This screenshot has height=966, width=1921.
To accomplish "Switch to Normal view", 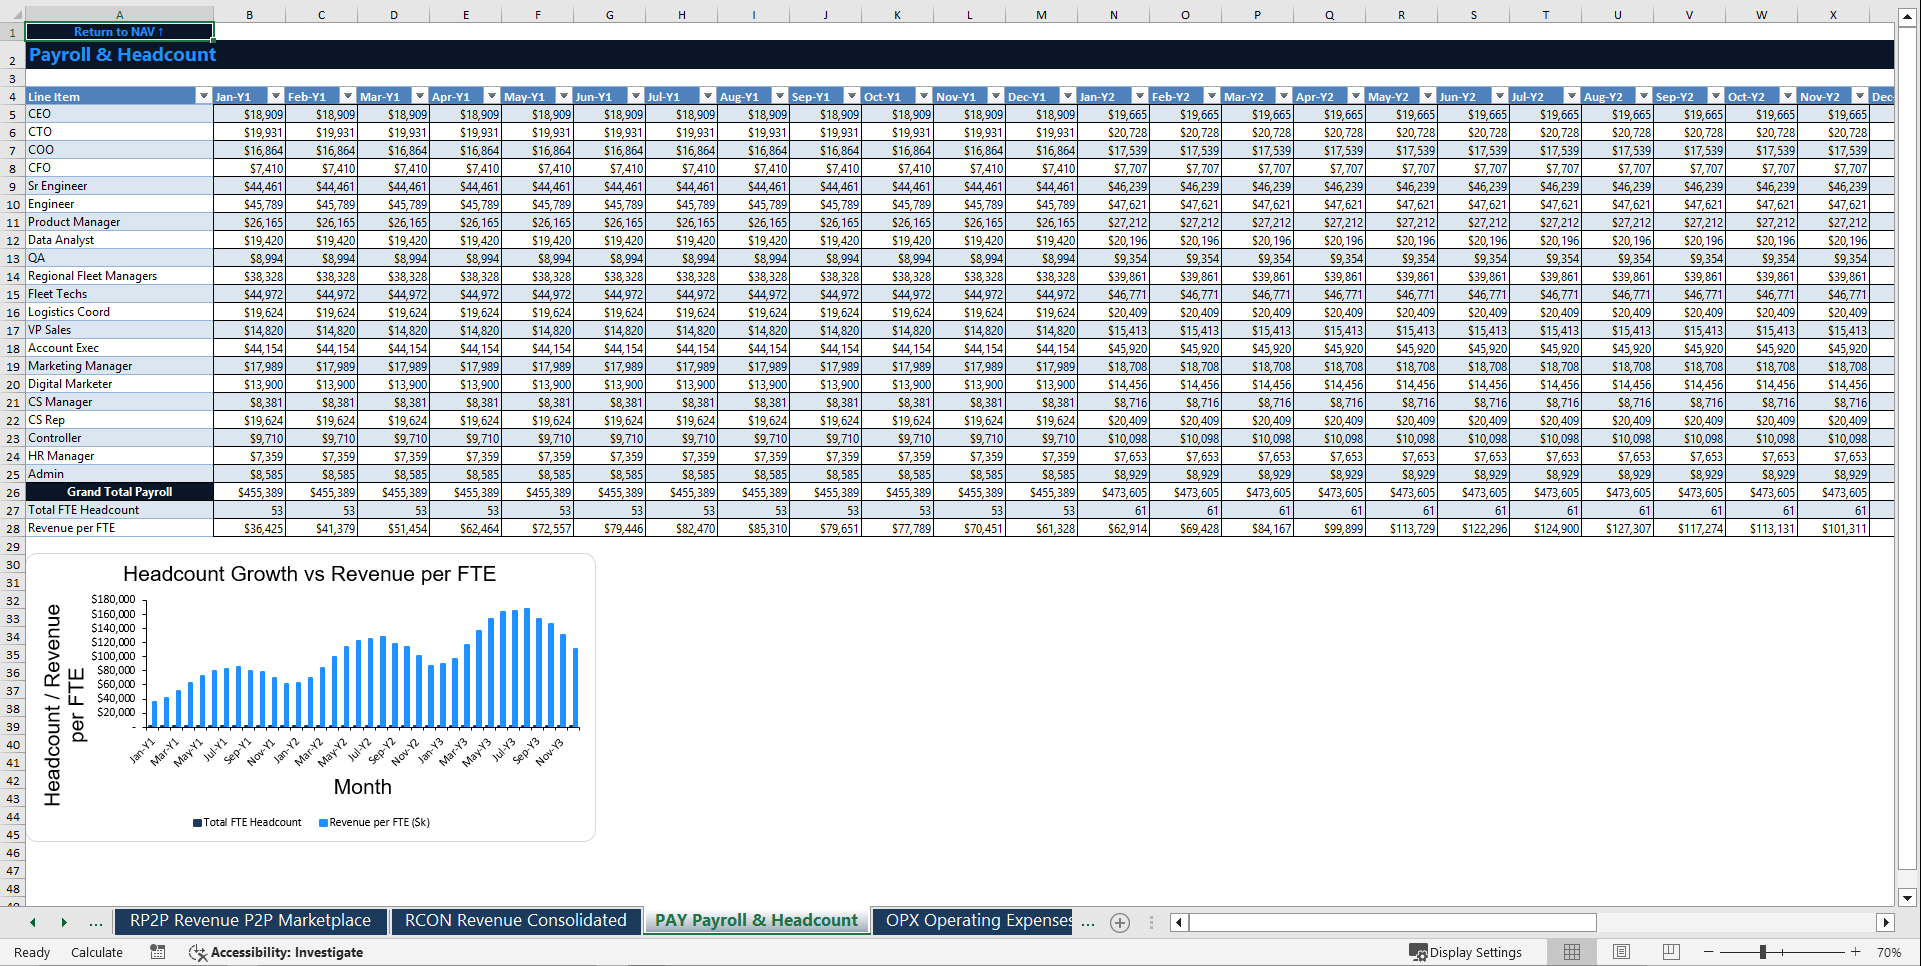I will click(1572, 952).
